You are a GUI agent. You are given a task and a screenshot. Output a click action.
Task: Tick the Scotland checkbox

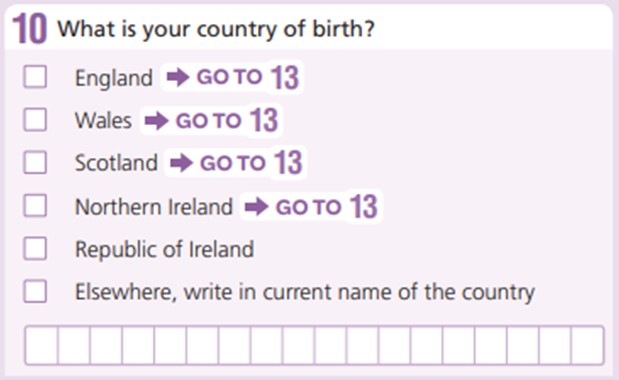click(x=35, y=162)
